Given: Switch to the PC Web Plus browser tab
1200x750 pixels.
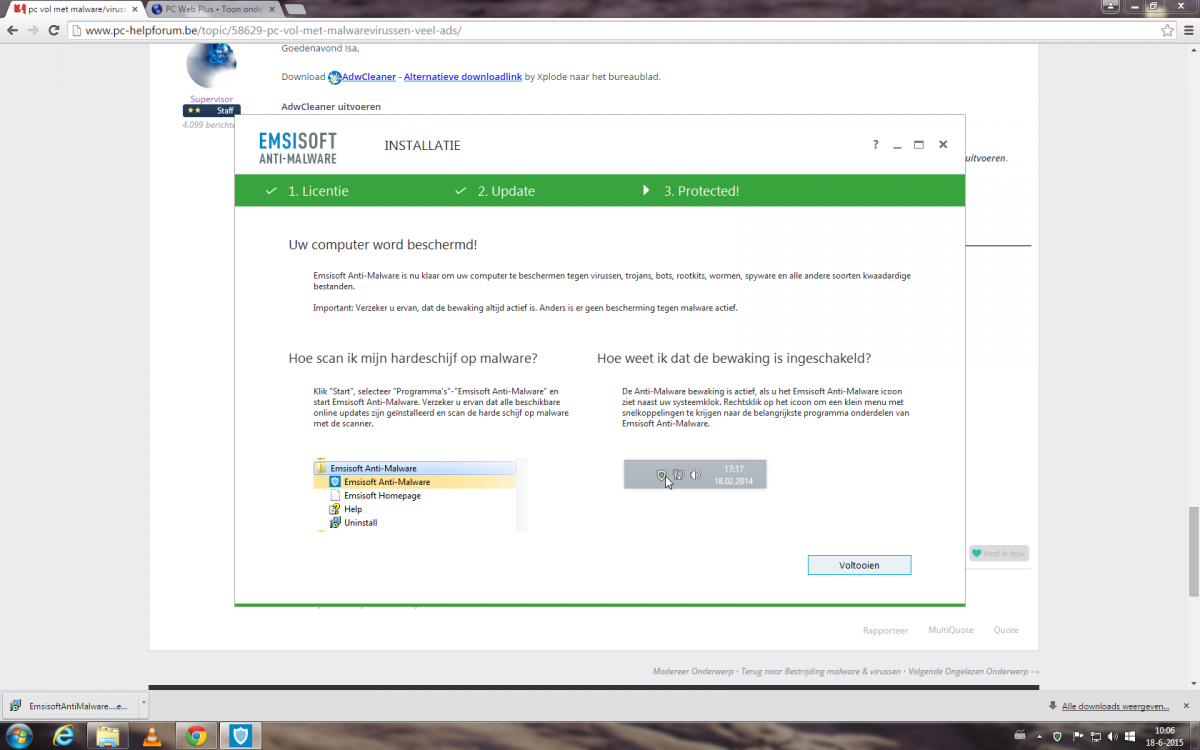Looking at the screenshot, I should (x=213, y=9).
